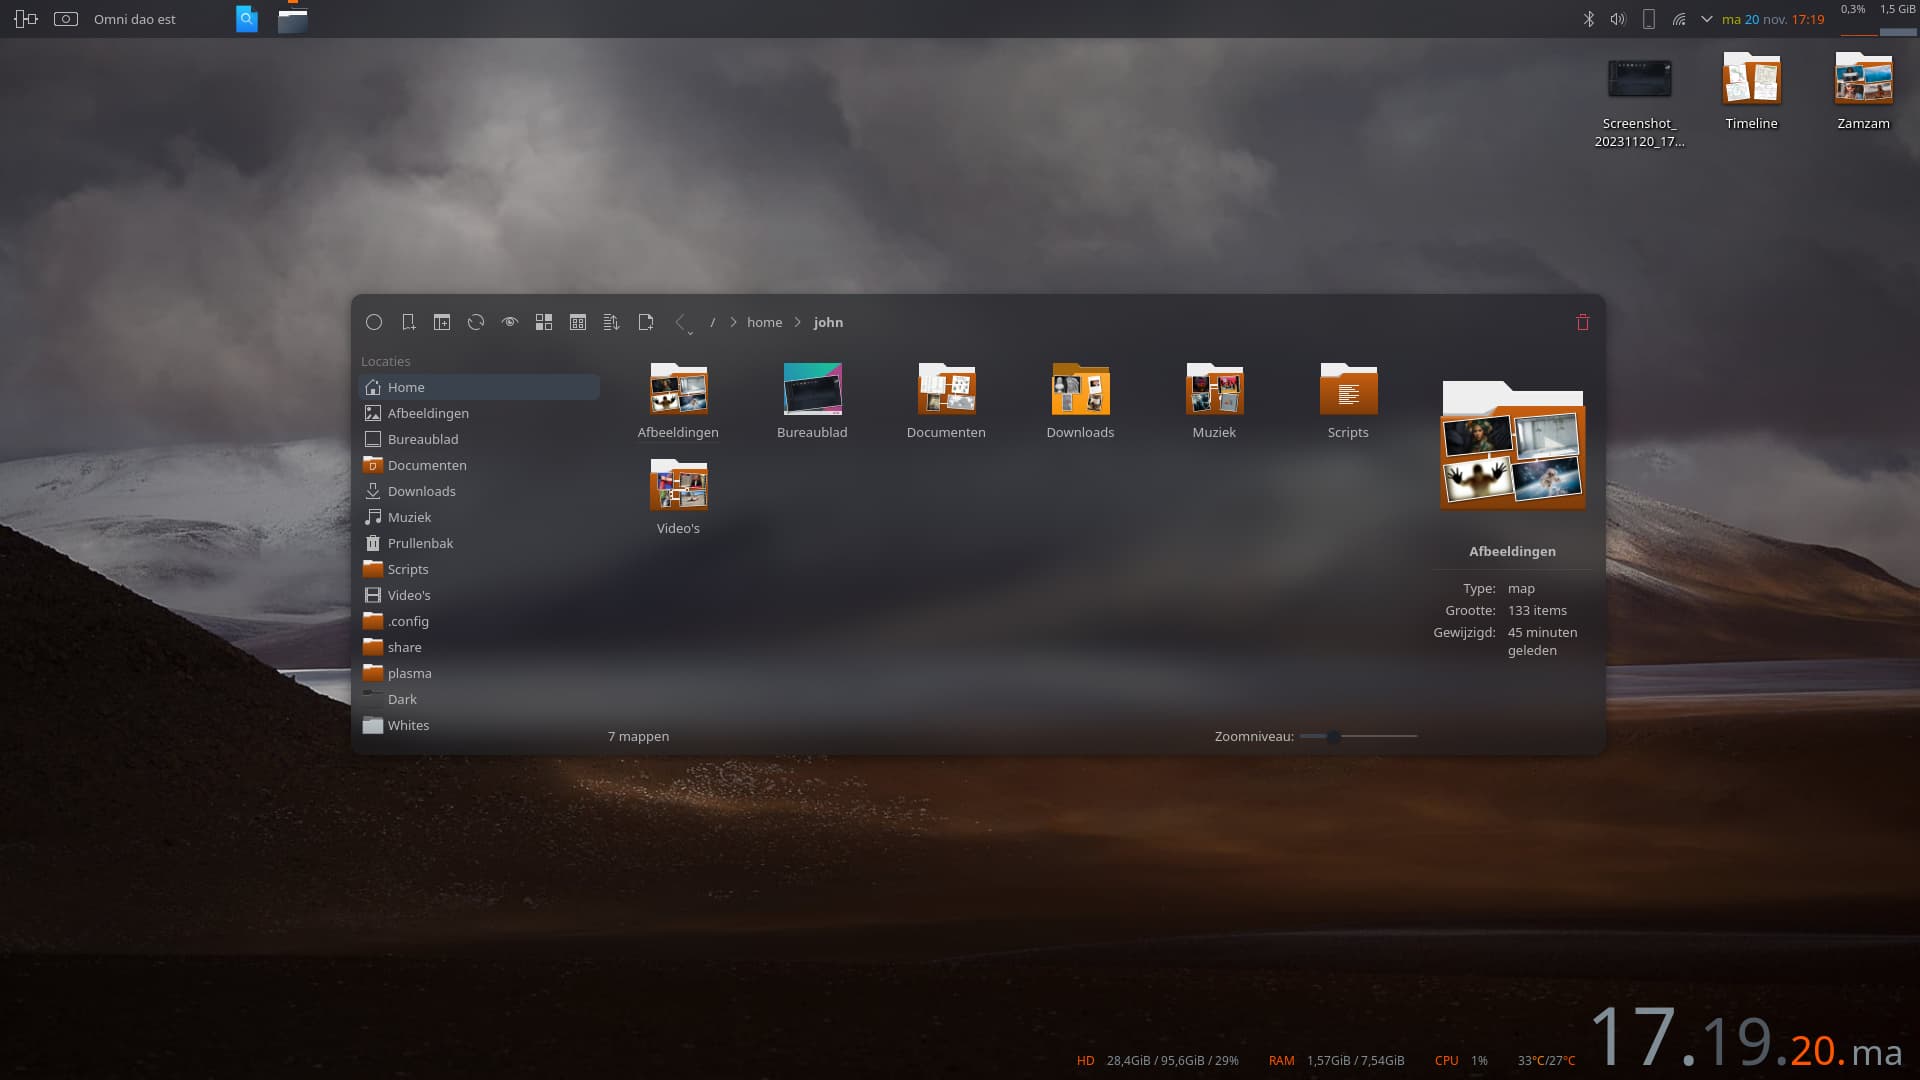Select the Downloads folder in file view
Image resolution: width=1920 pixels, height=1080 pixels.
pyautogui.click(x=1080, y=400)
